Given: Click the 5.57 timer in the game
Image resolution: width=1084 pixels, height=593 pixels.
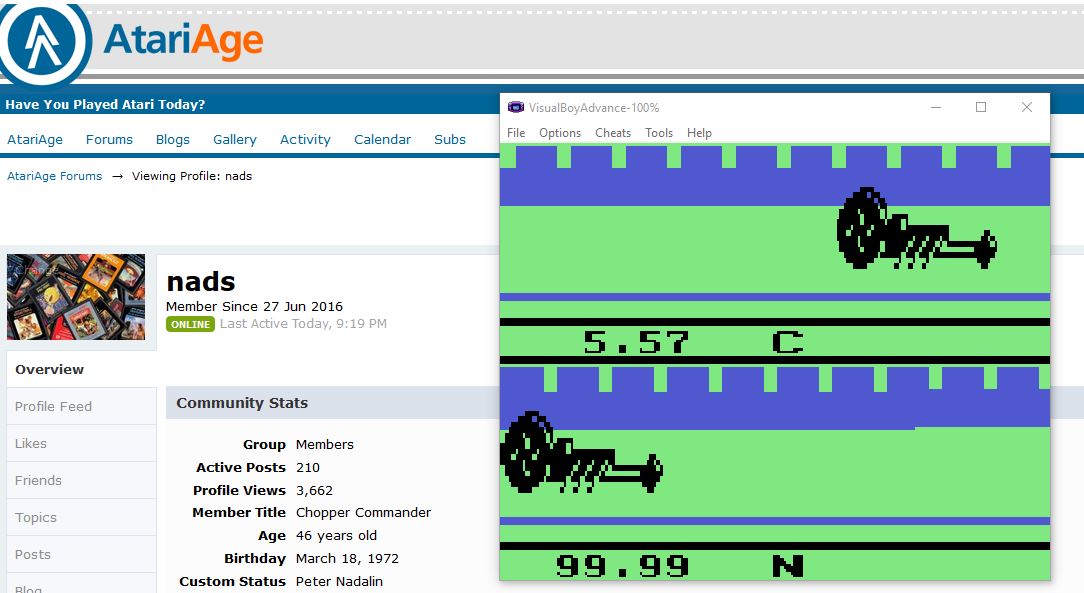Looking at the screenshot, I should coord(636,342).
